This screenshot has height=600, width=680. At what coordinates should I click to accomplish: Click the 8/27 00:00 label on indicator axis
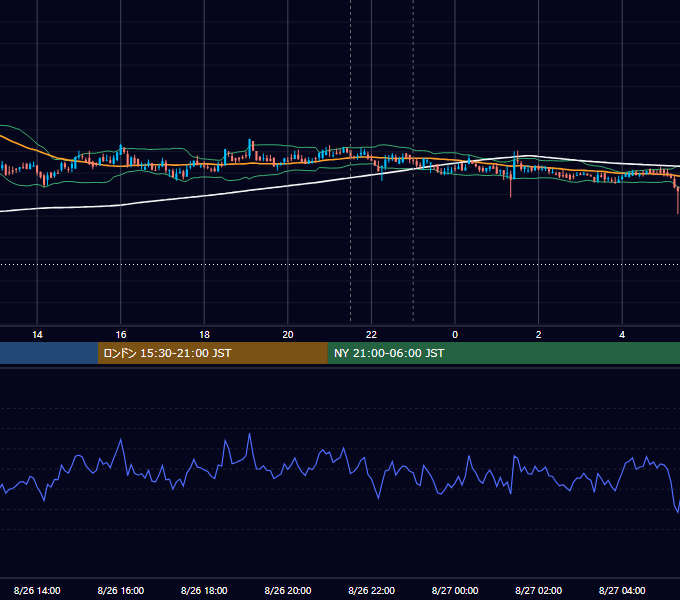click(x=455, y=590)
